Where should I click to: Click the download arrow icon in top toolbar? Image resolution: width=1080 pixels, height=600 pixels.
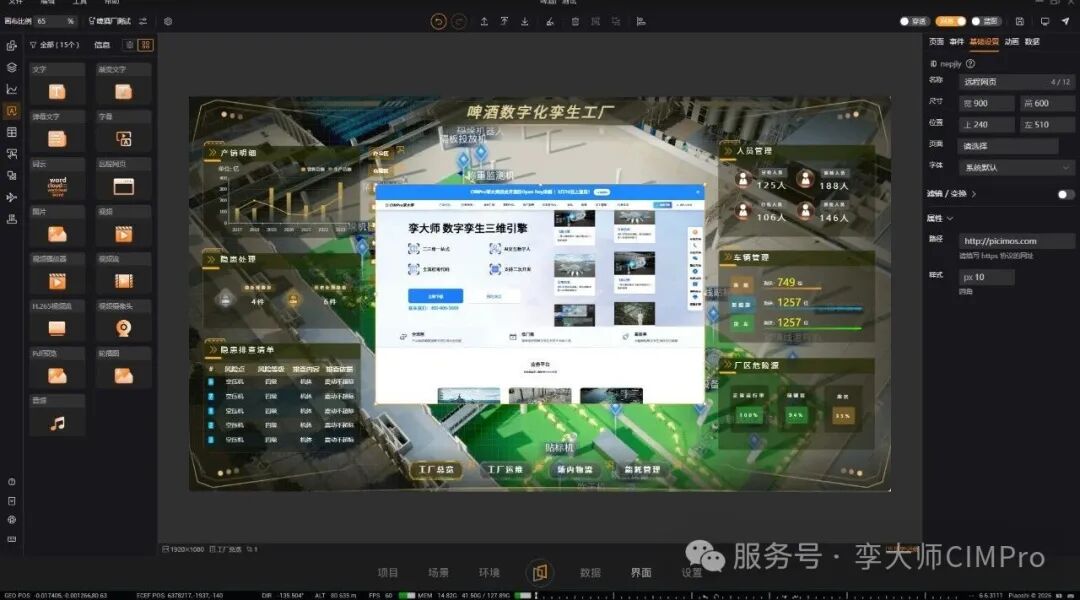click(525, 21)
